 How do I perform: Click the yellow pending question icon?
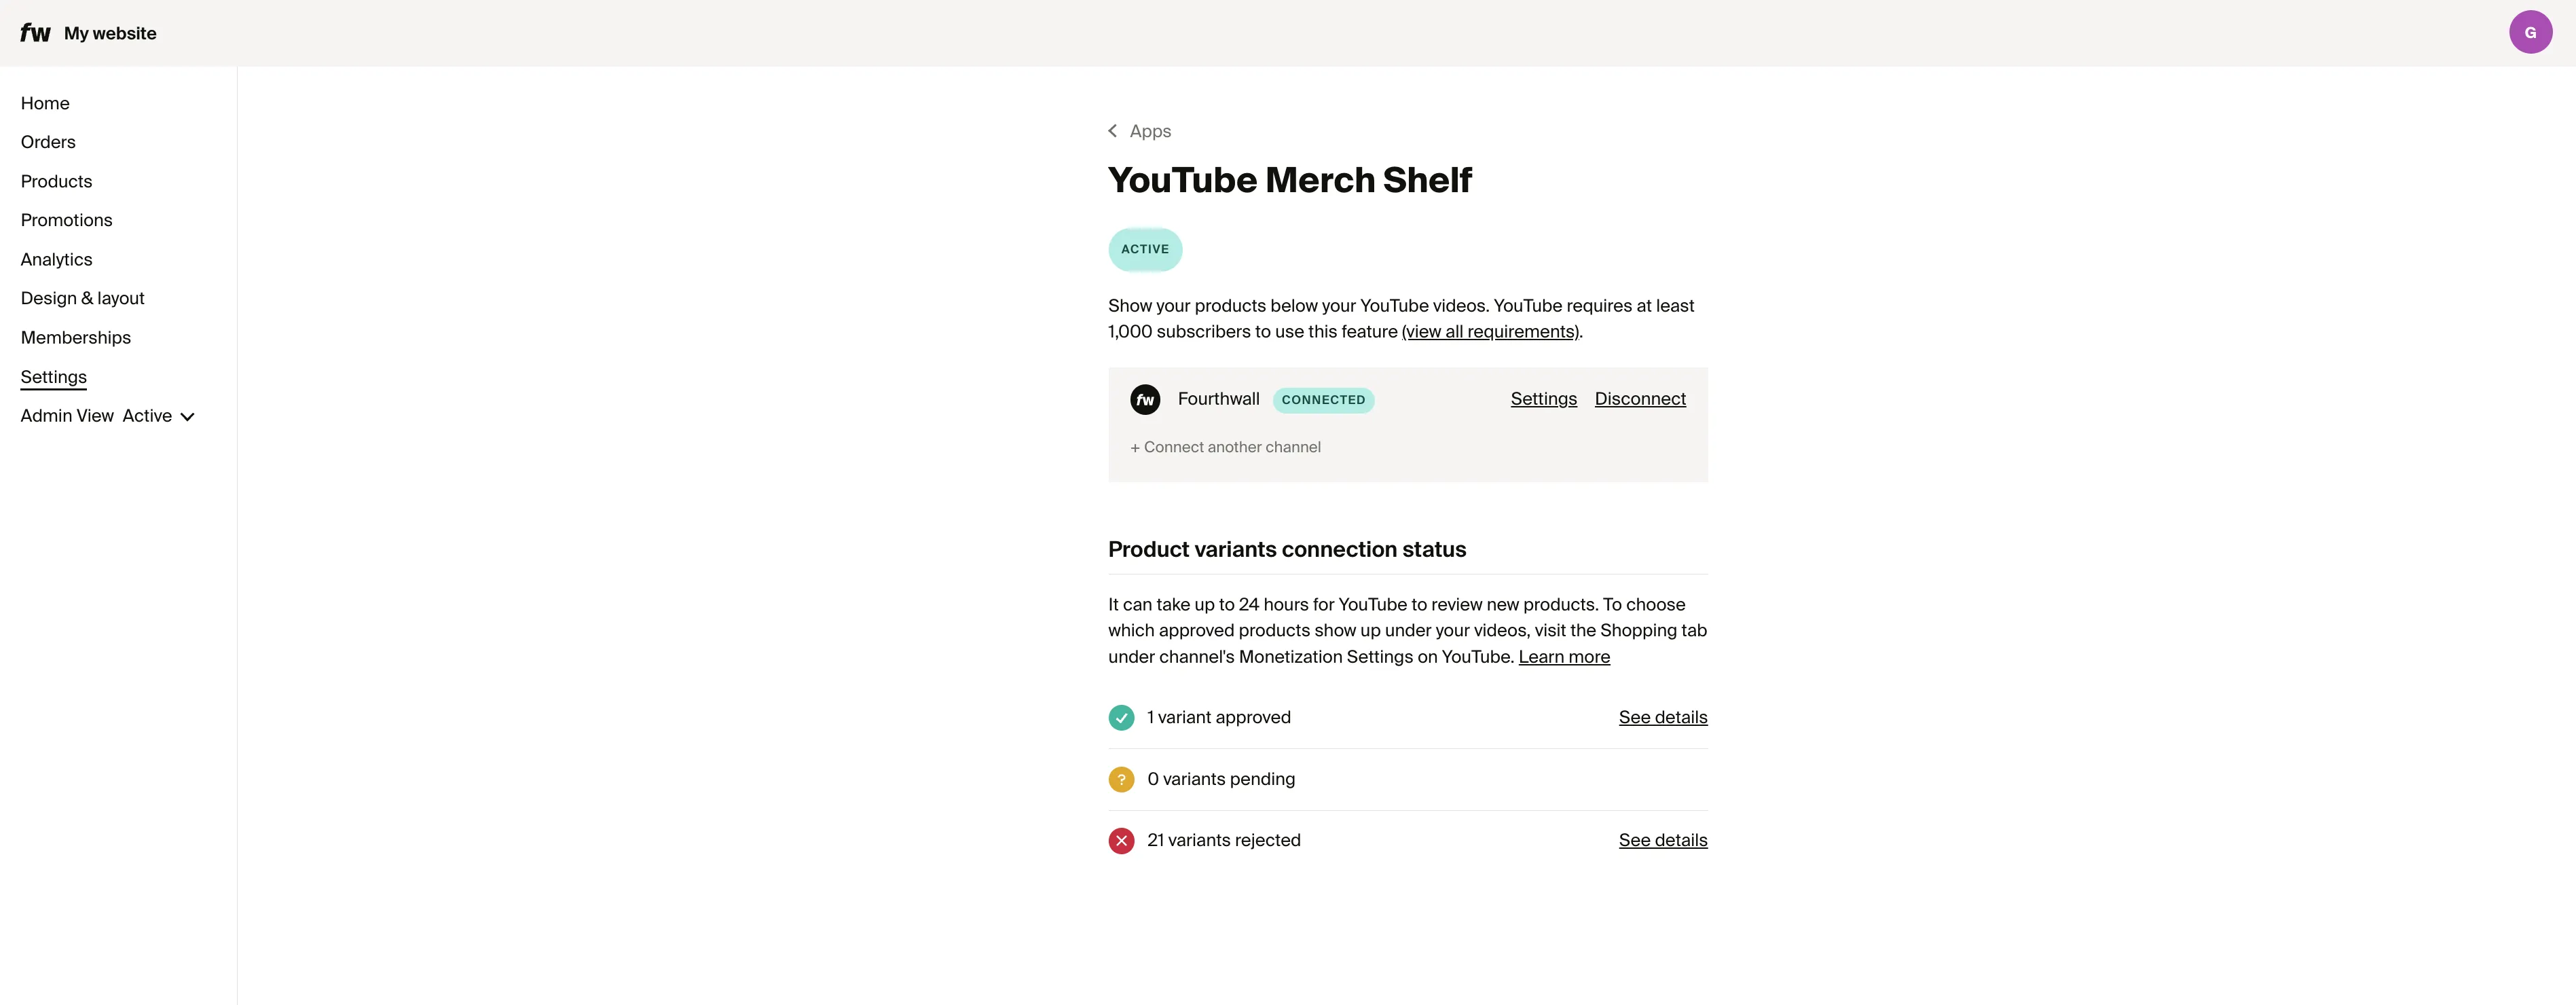[x=1121, y=779]
